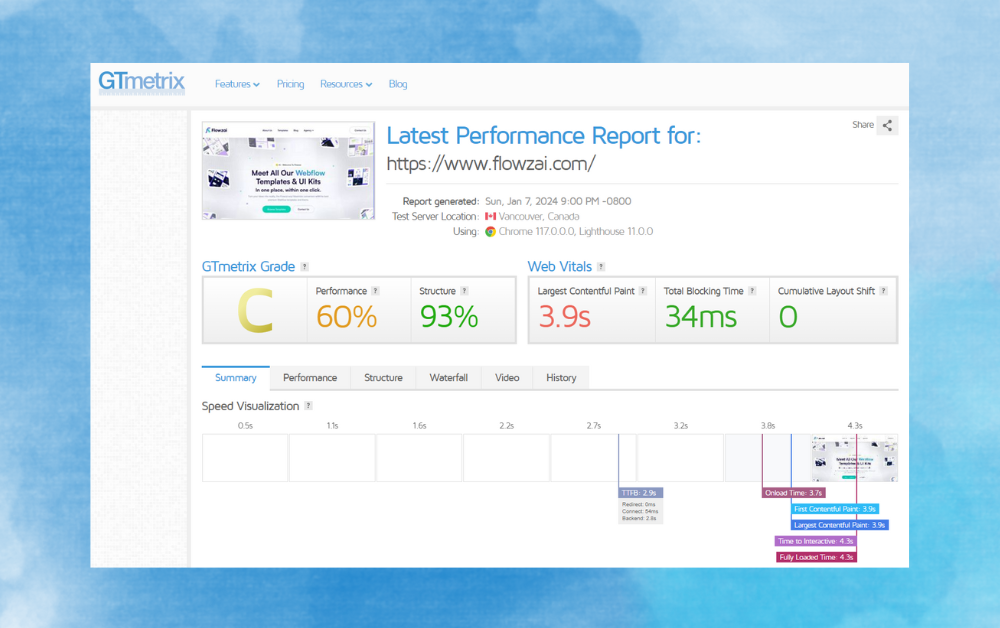Screen dimensions: 1000x628
Task: Click the 93% structure score
Action: point(449,317)
